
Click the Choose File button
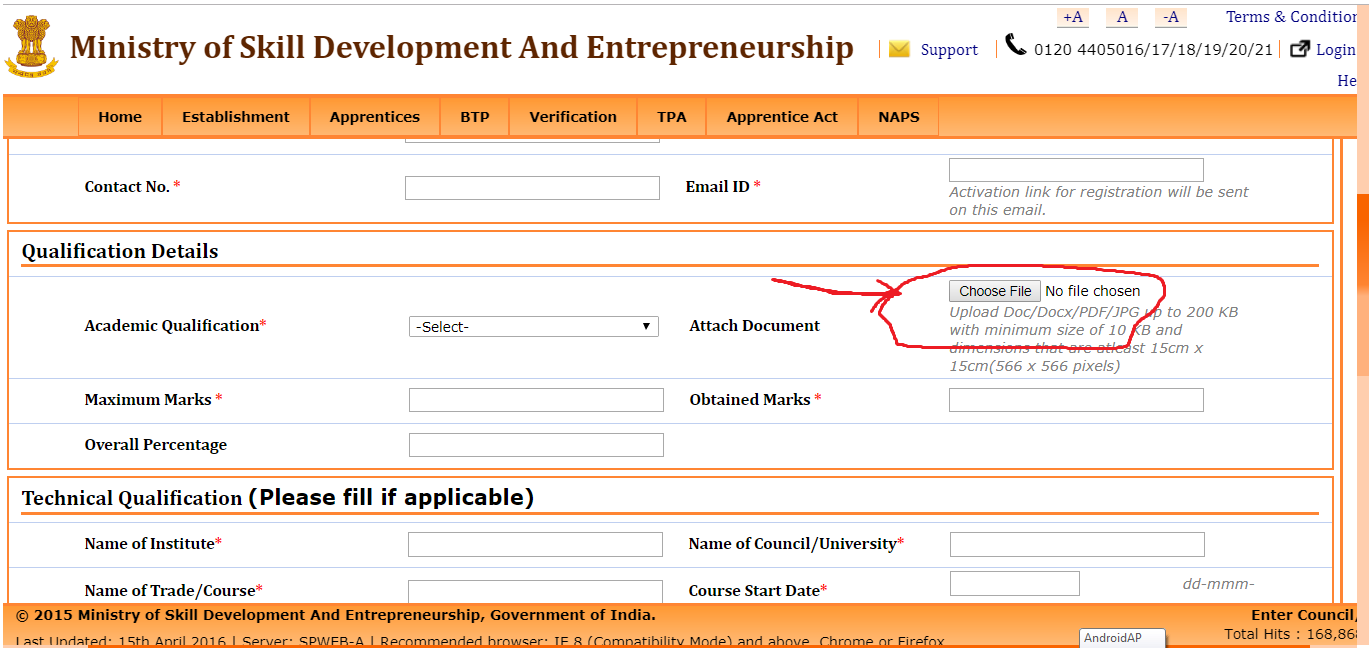(x=995, y=291)
